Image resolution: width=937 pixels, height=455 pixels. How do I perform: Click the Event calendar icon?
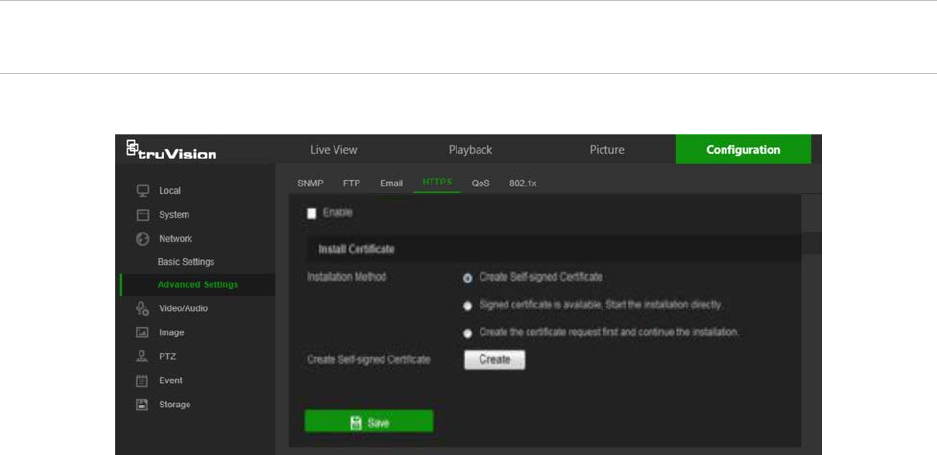coord(142,380)
